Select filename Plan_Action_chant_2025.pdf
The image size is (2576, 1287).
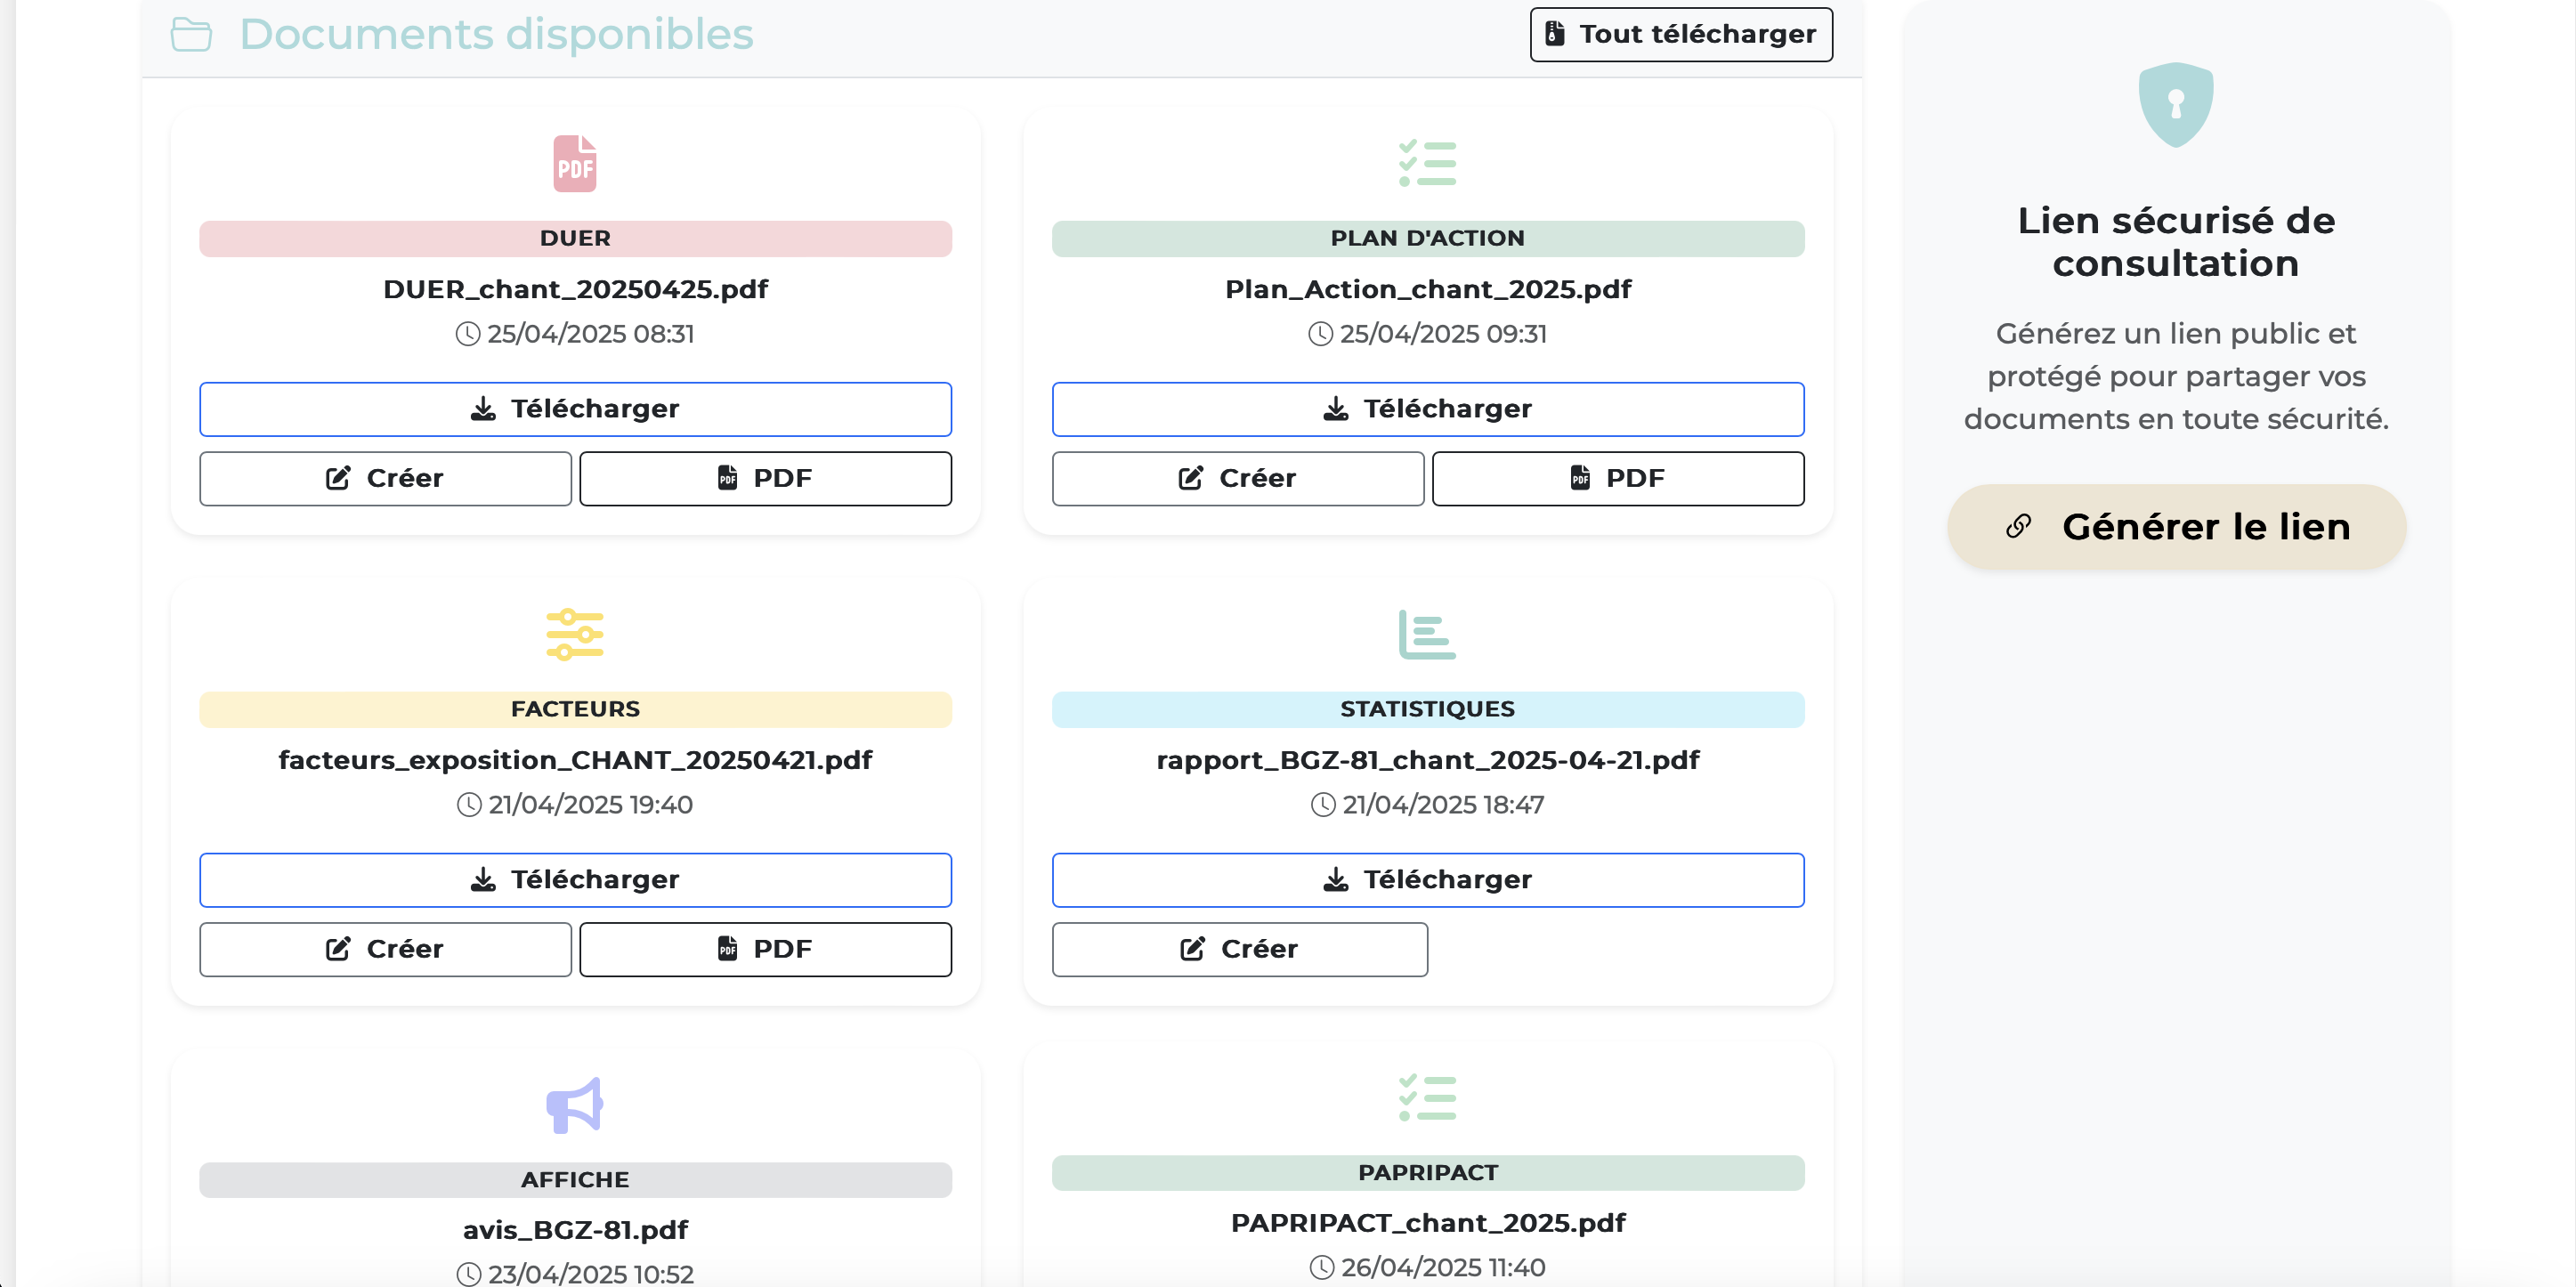click(1428, 290)
